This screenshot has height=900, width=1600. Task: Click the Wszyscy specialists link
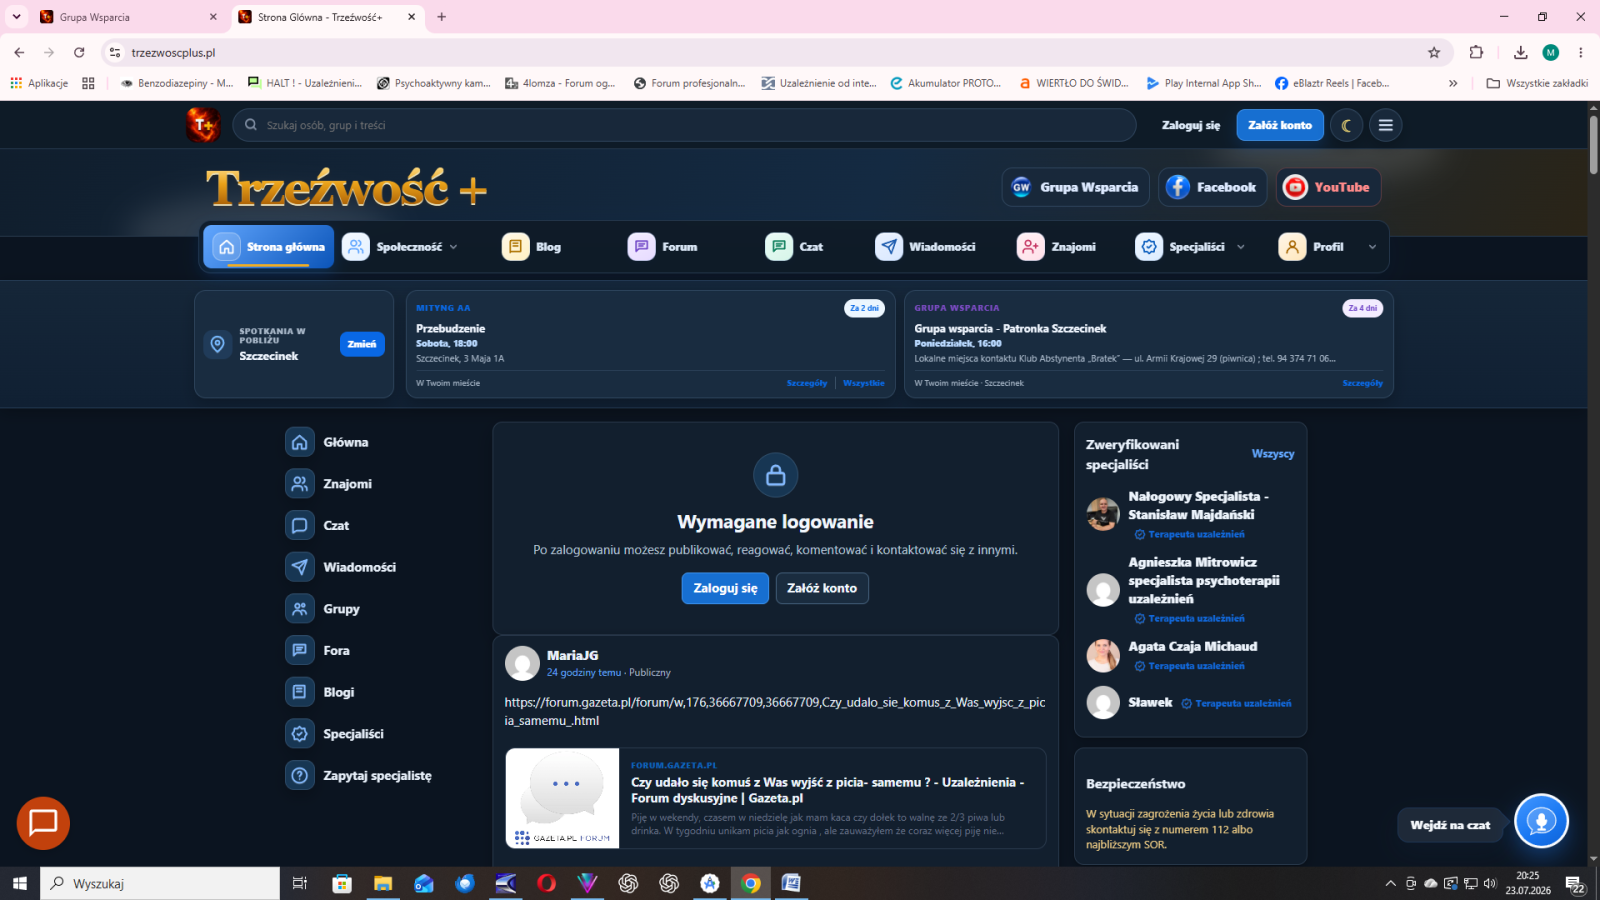1273,454
